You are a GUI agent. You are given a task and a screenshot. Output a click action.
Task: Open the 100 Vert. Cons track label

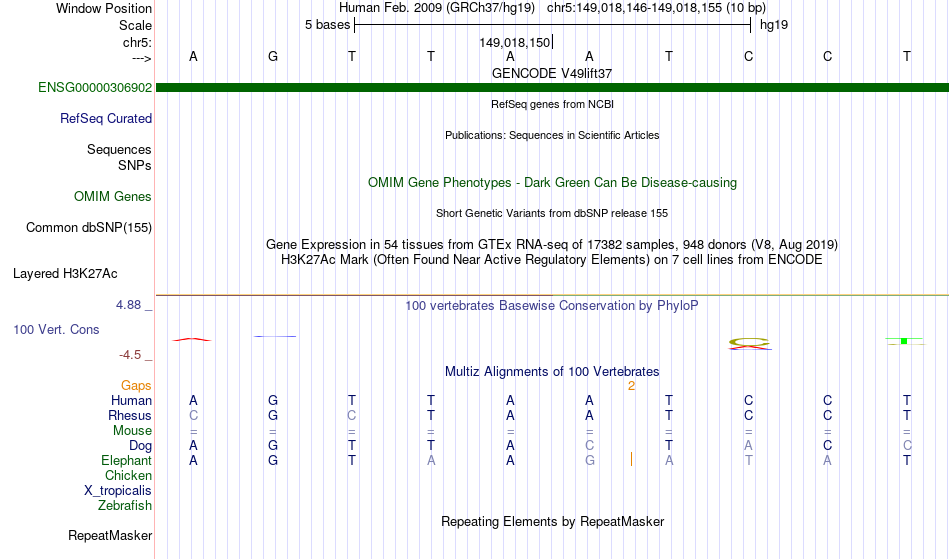pos(56,329)
